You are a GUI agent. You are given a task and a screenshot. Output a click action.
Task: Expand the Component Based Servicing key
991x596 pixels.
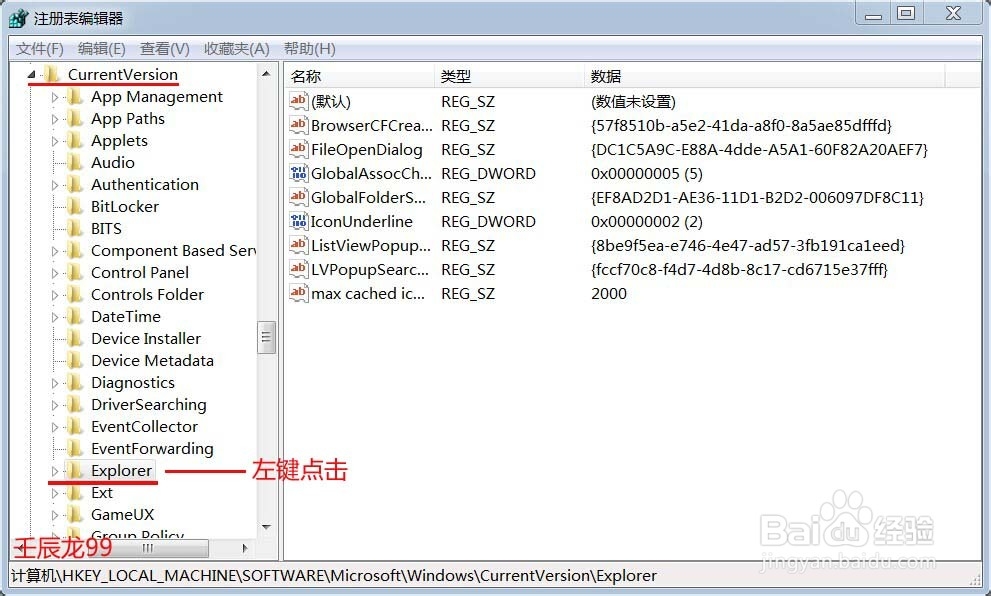[55, 252]
